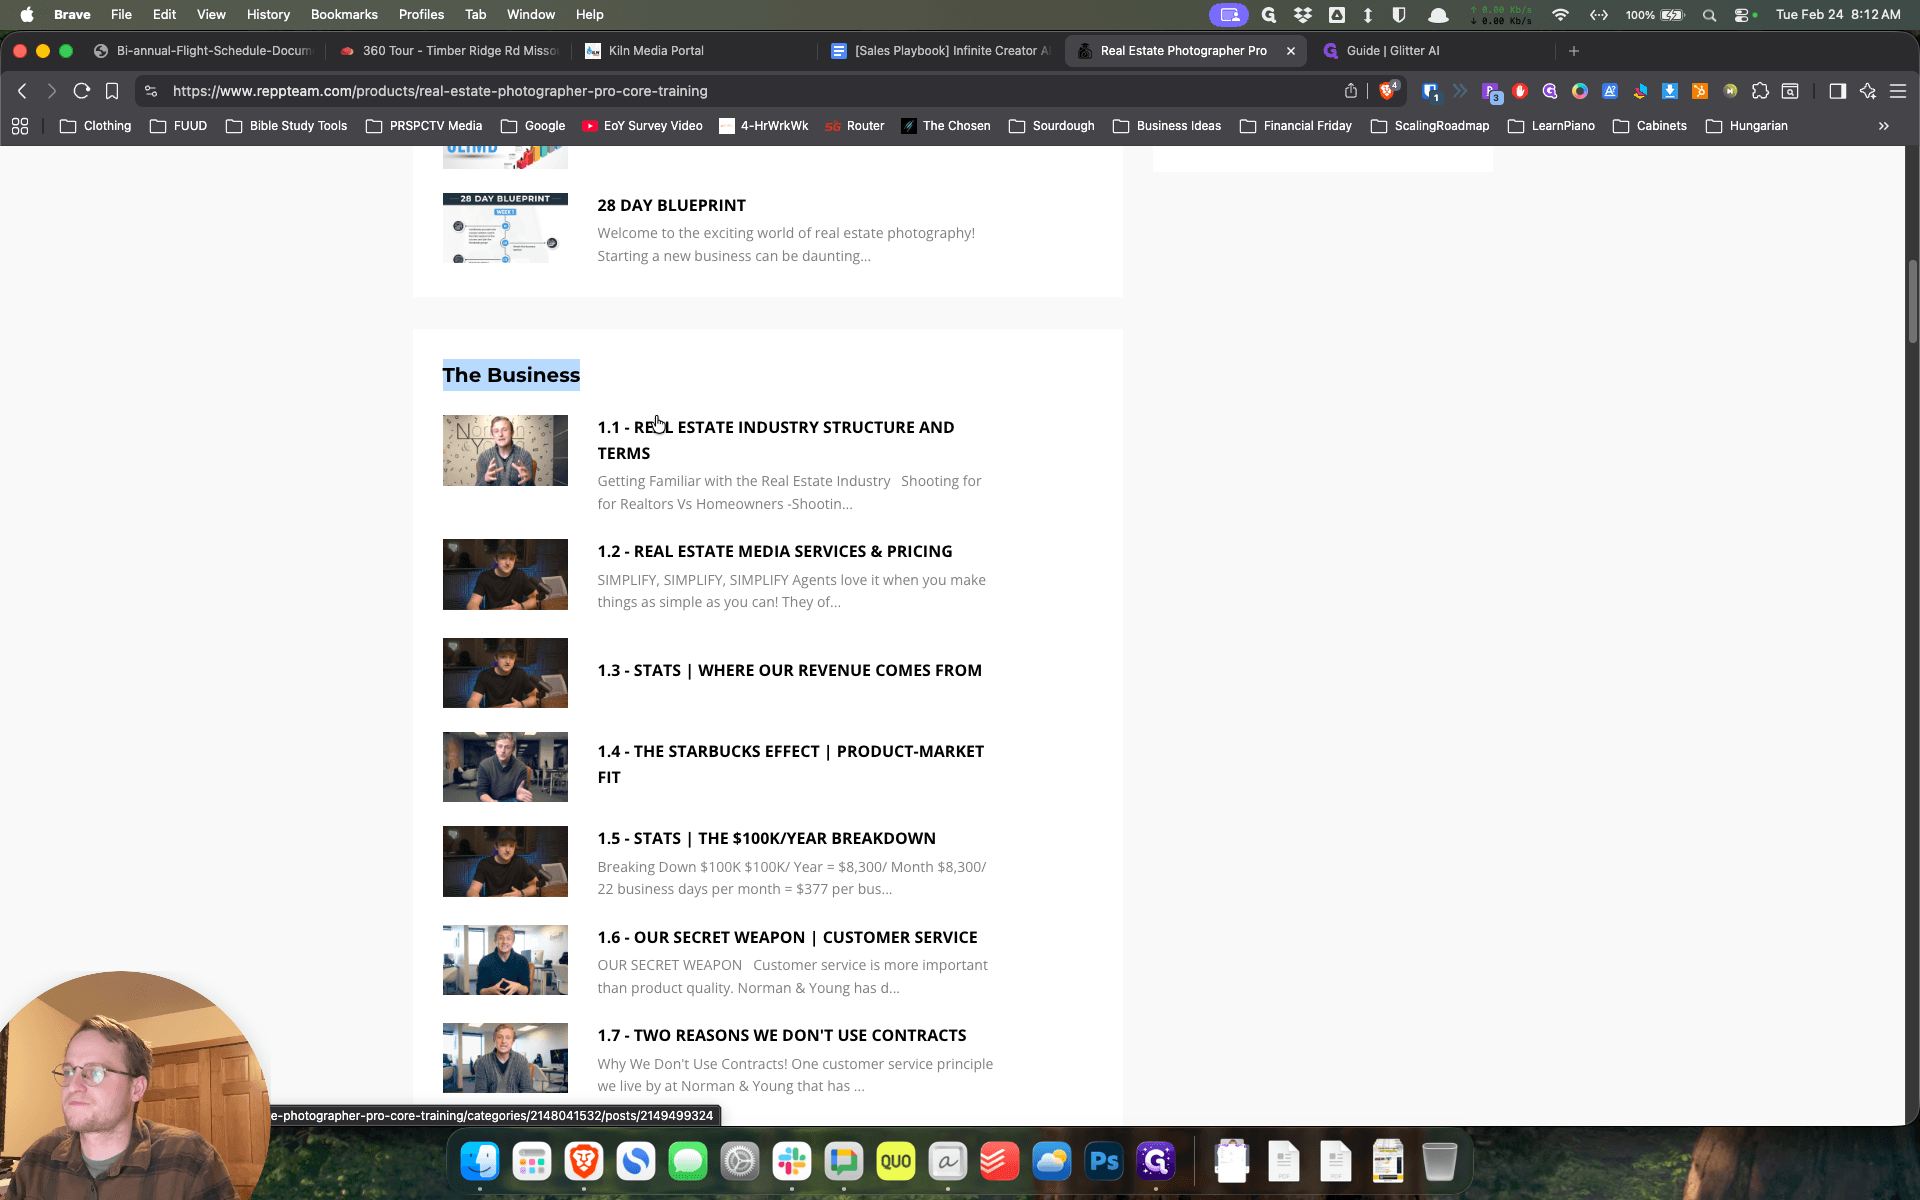This screenshot has width=1920, height=1200.
Task: Open Slack from the Dock
Action: [792, 1161]
